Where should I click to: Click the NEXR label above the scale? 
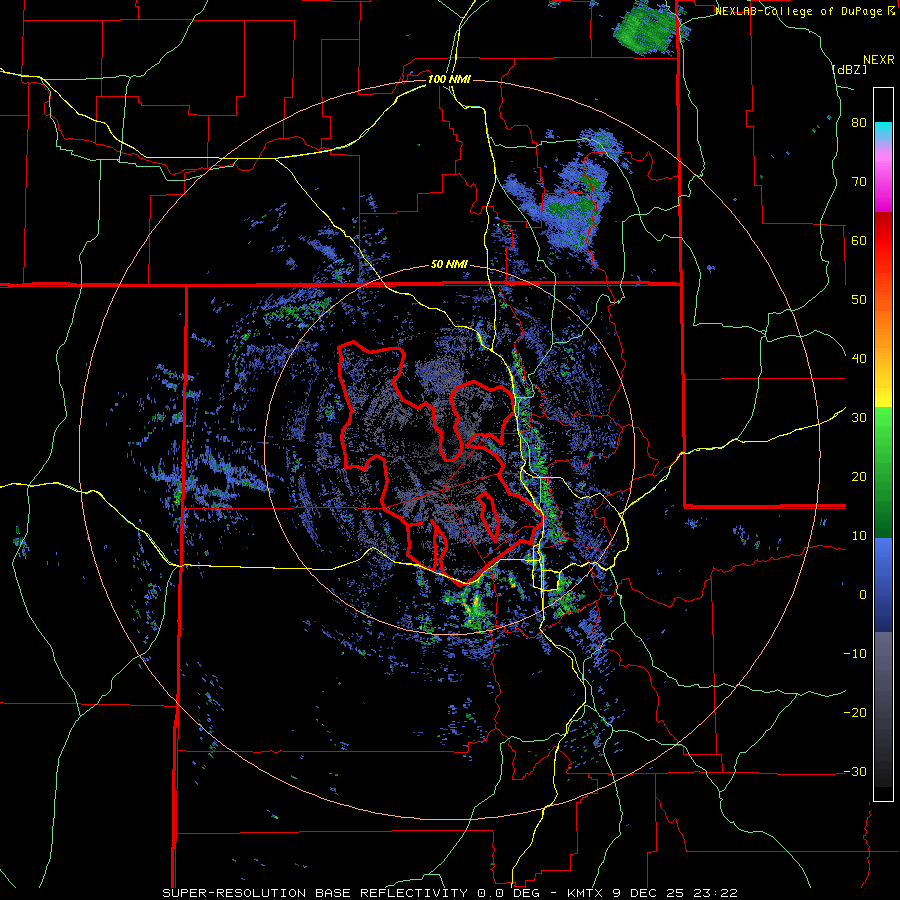pos(878,60)
